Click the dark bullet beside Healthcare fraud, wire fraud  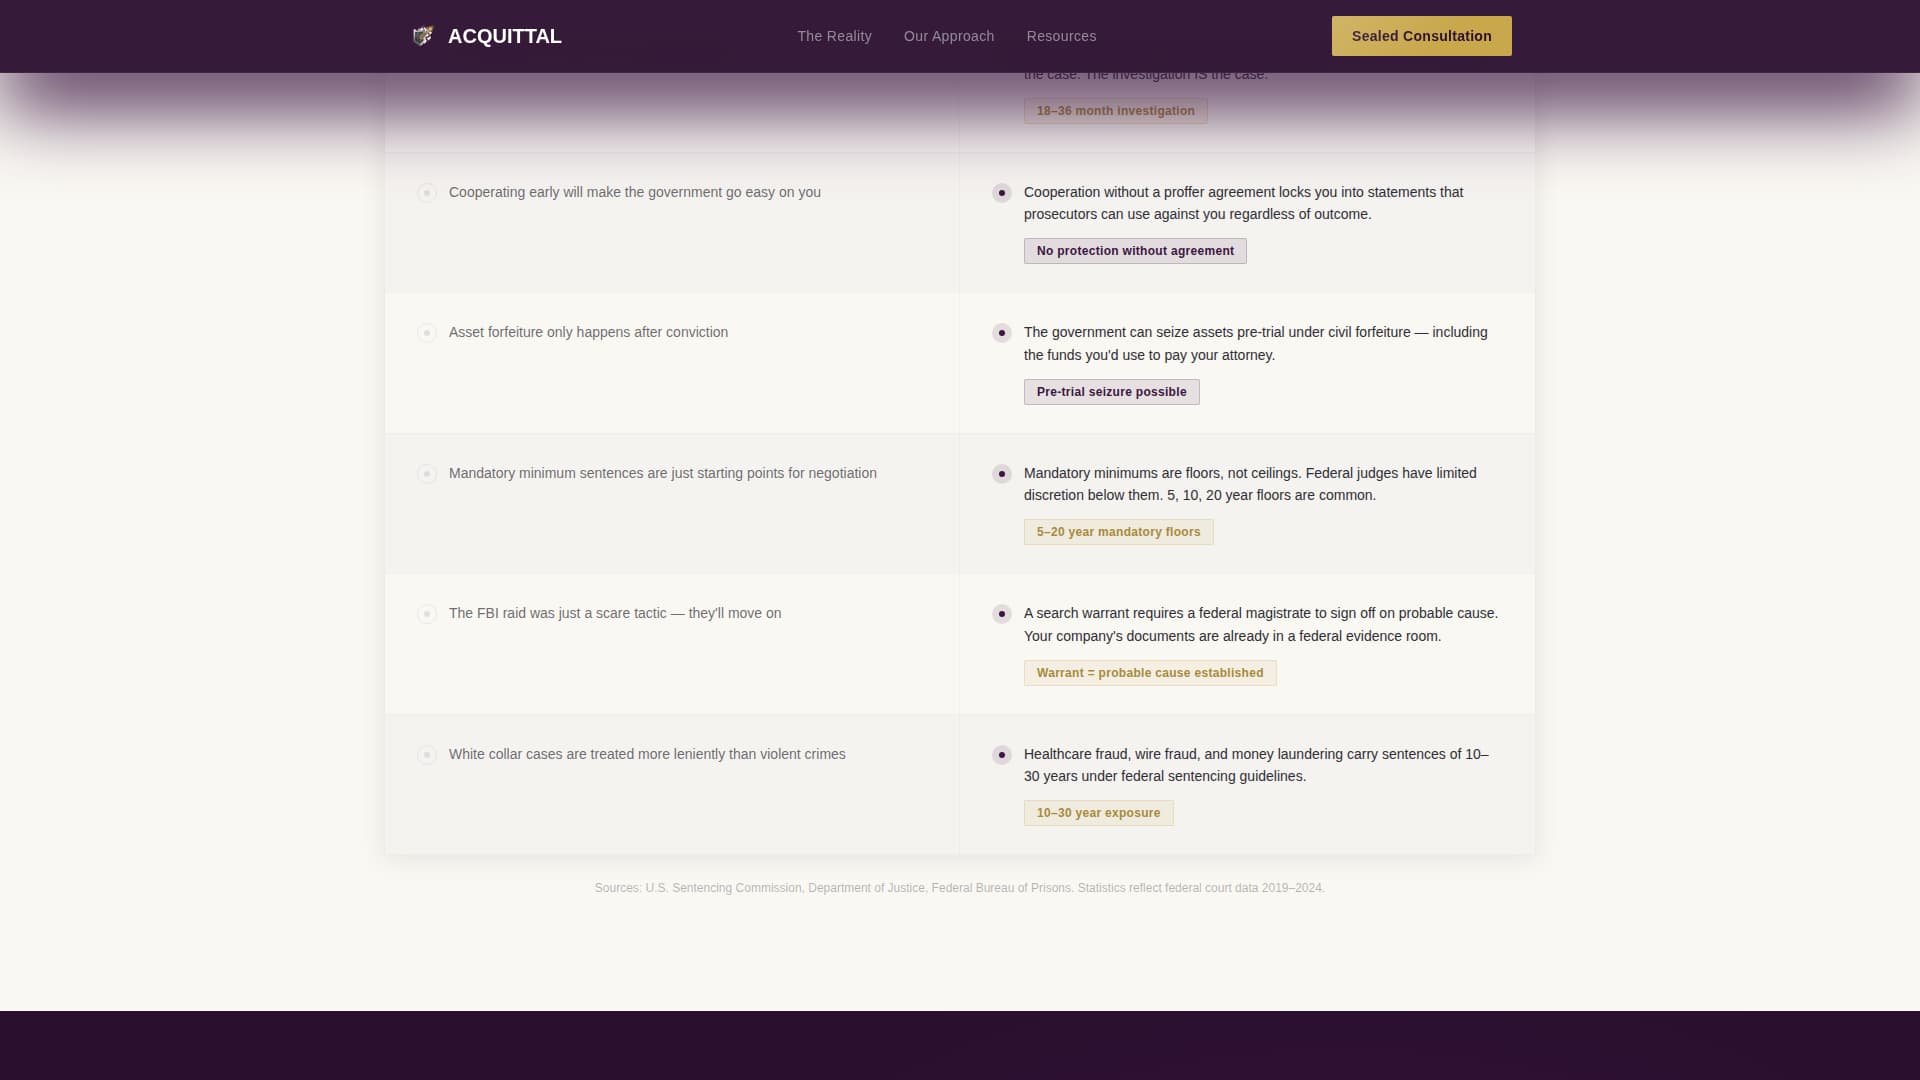click(1002, 755)
